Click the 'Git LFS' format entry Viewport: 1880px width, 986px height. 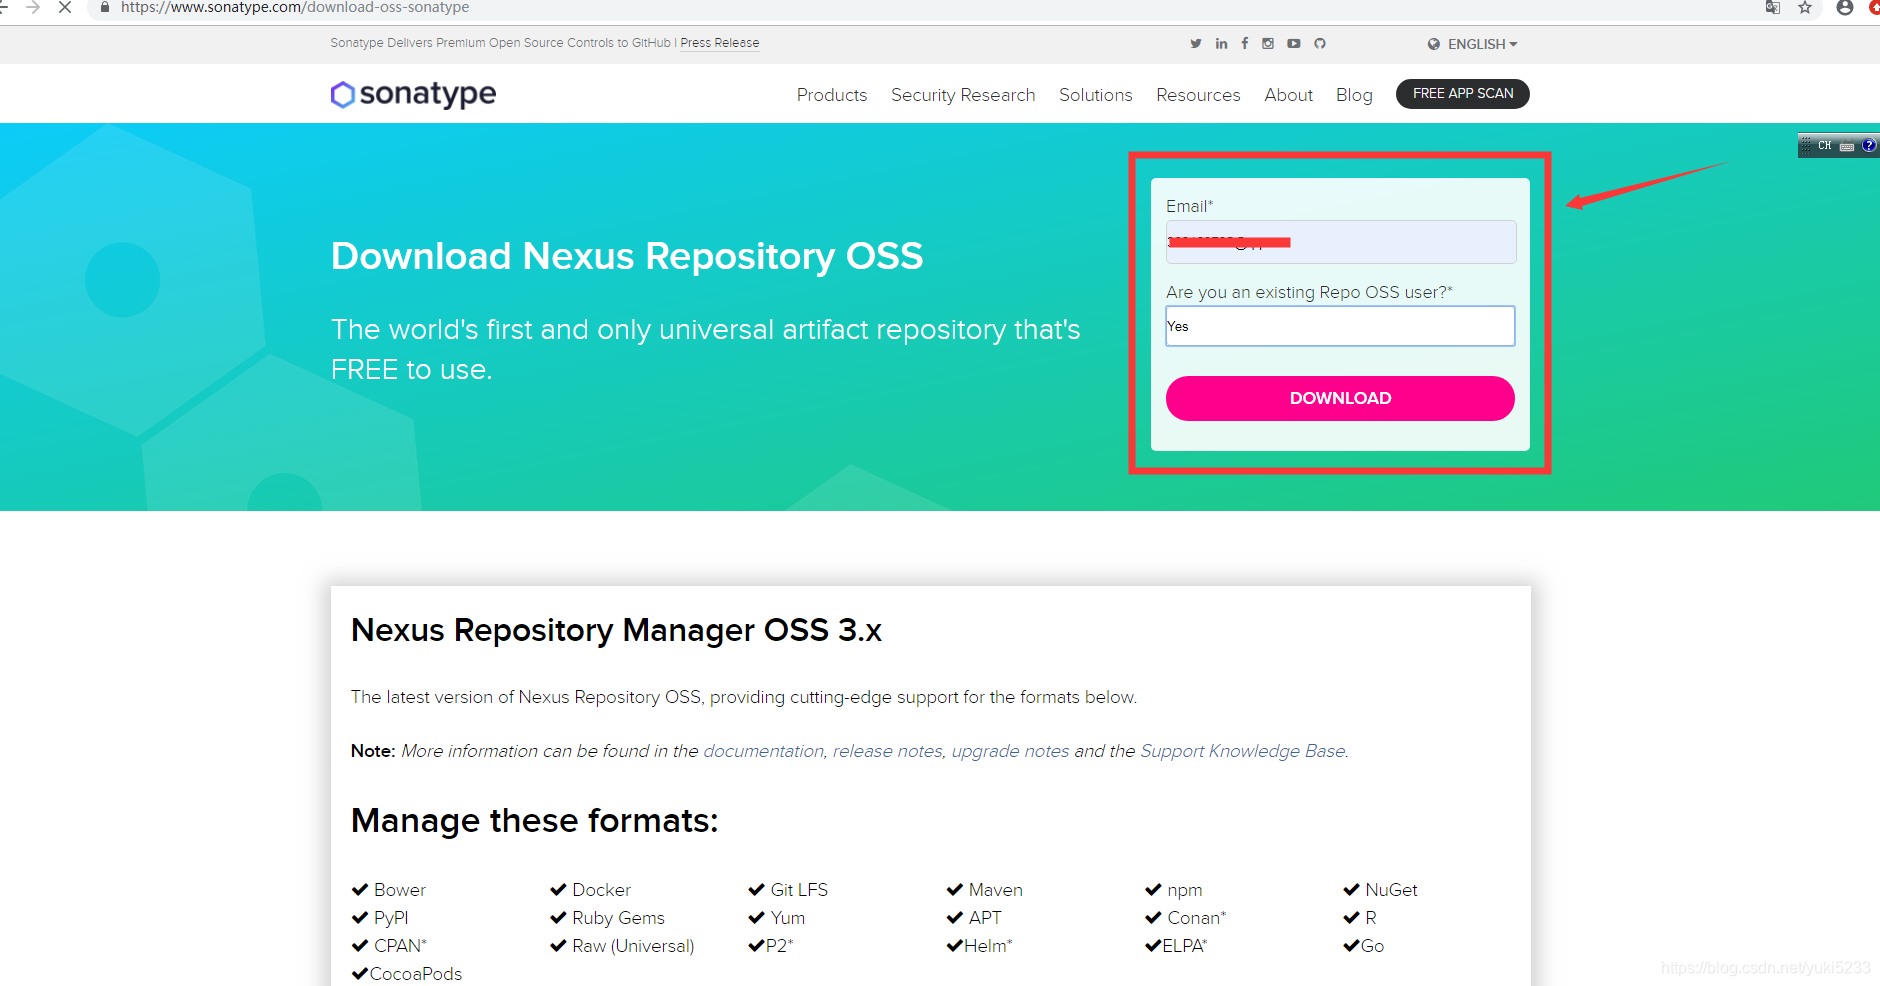pos(799,890)
